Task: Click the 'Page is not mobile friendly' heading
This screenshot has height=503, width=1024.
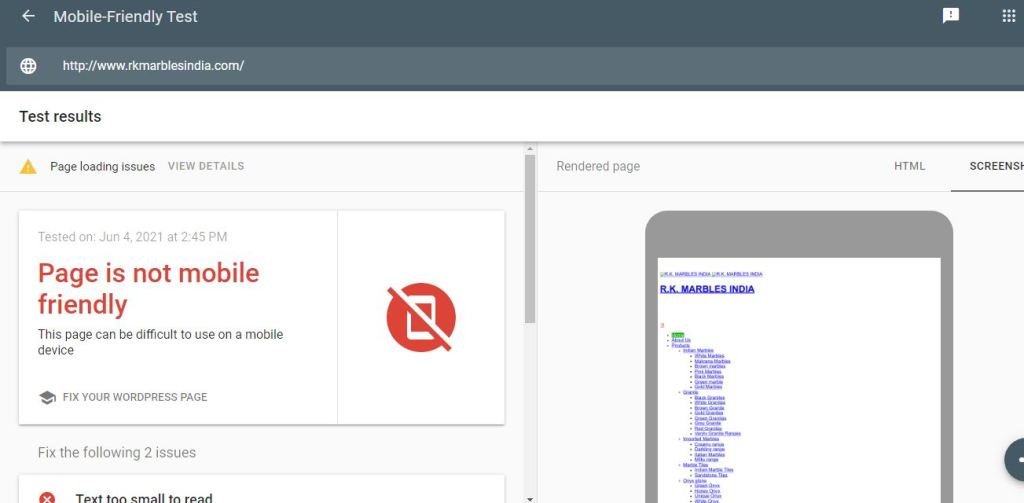Action: click(x=148, y=288)
